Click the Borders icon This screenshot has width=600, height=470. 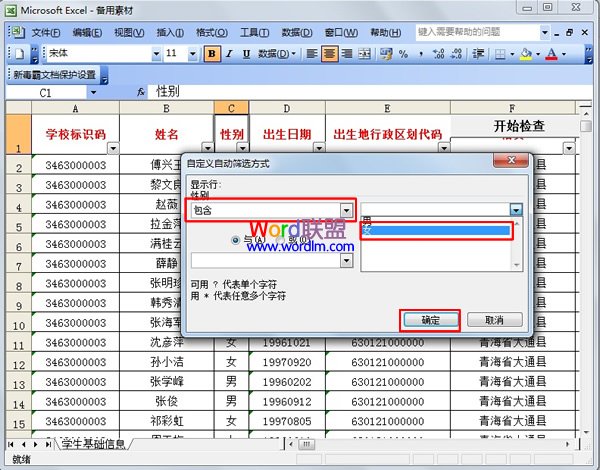pyautogui.click(x=500, y=54)
